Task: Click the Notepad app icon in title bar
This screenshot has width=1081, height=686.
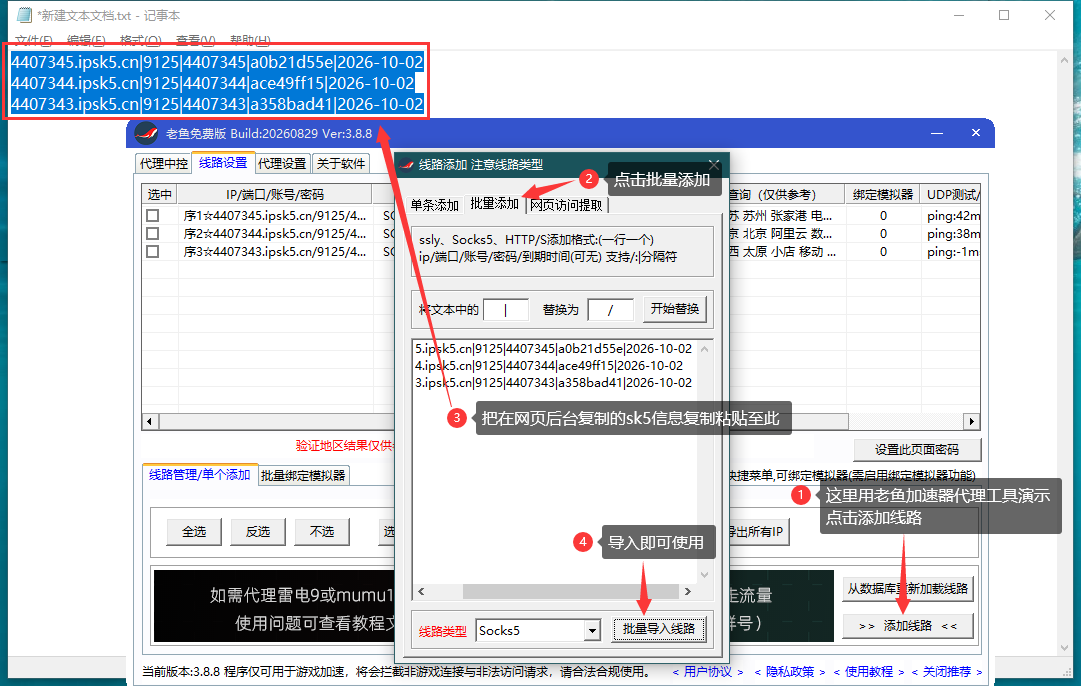Action: tap(24, 14)
